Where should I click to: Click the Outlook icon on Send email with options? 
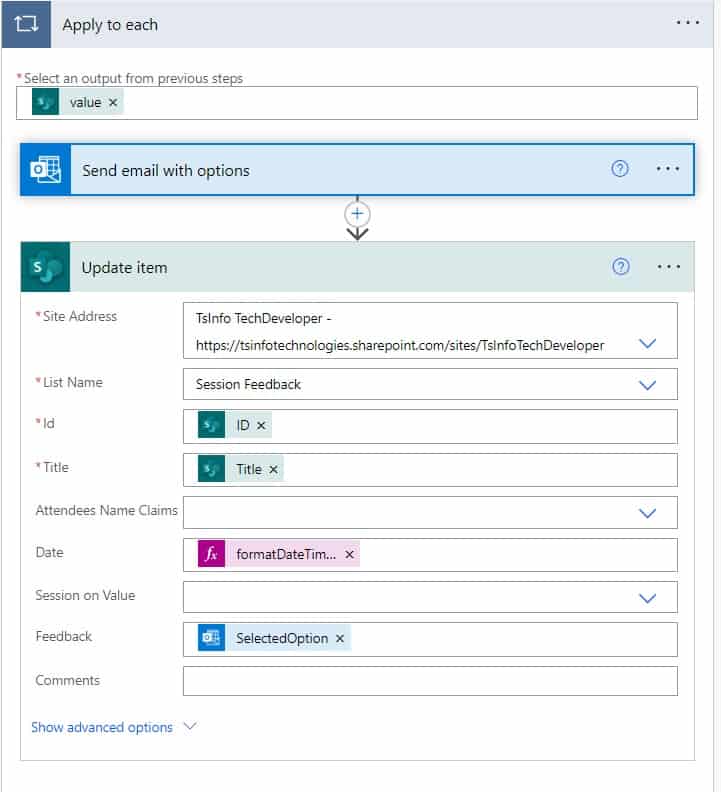(x=45, y=170)
